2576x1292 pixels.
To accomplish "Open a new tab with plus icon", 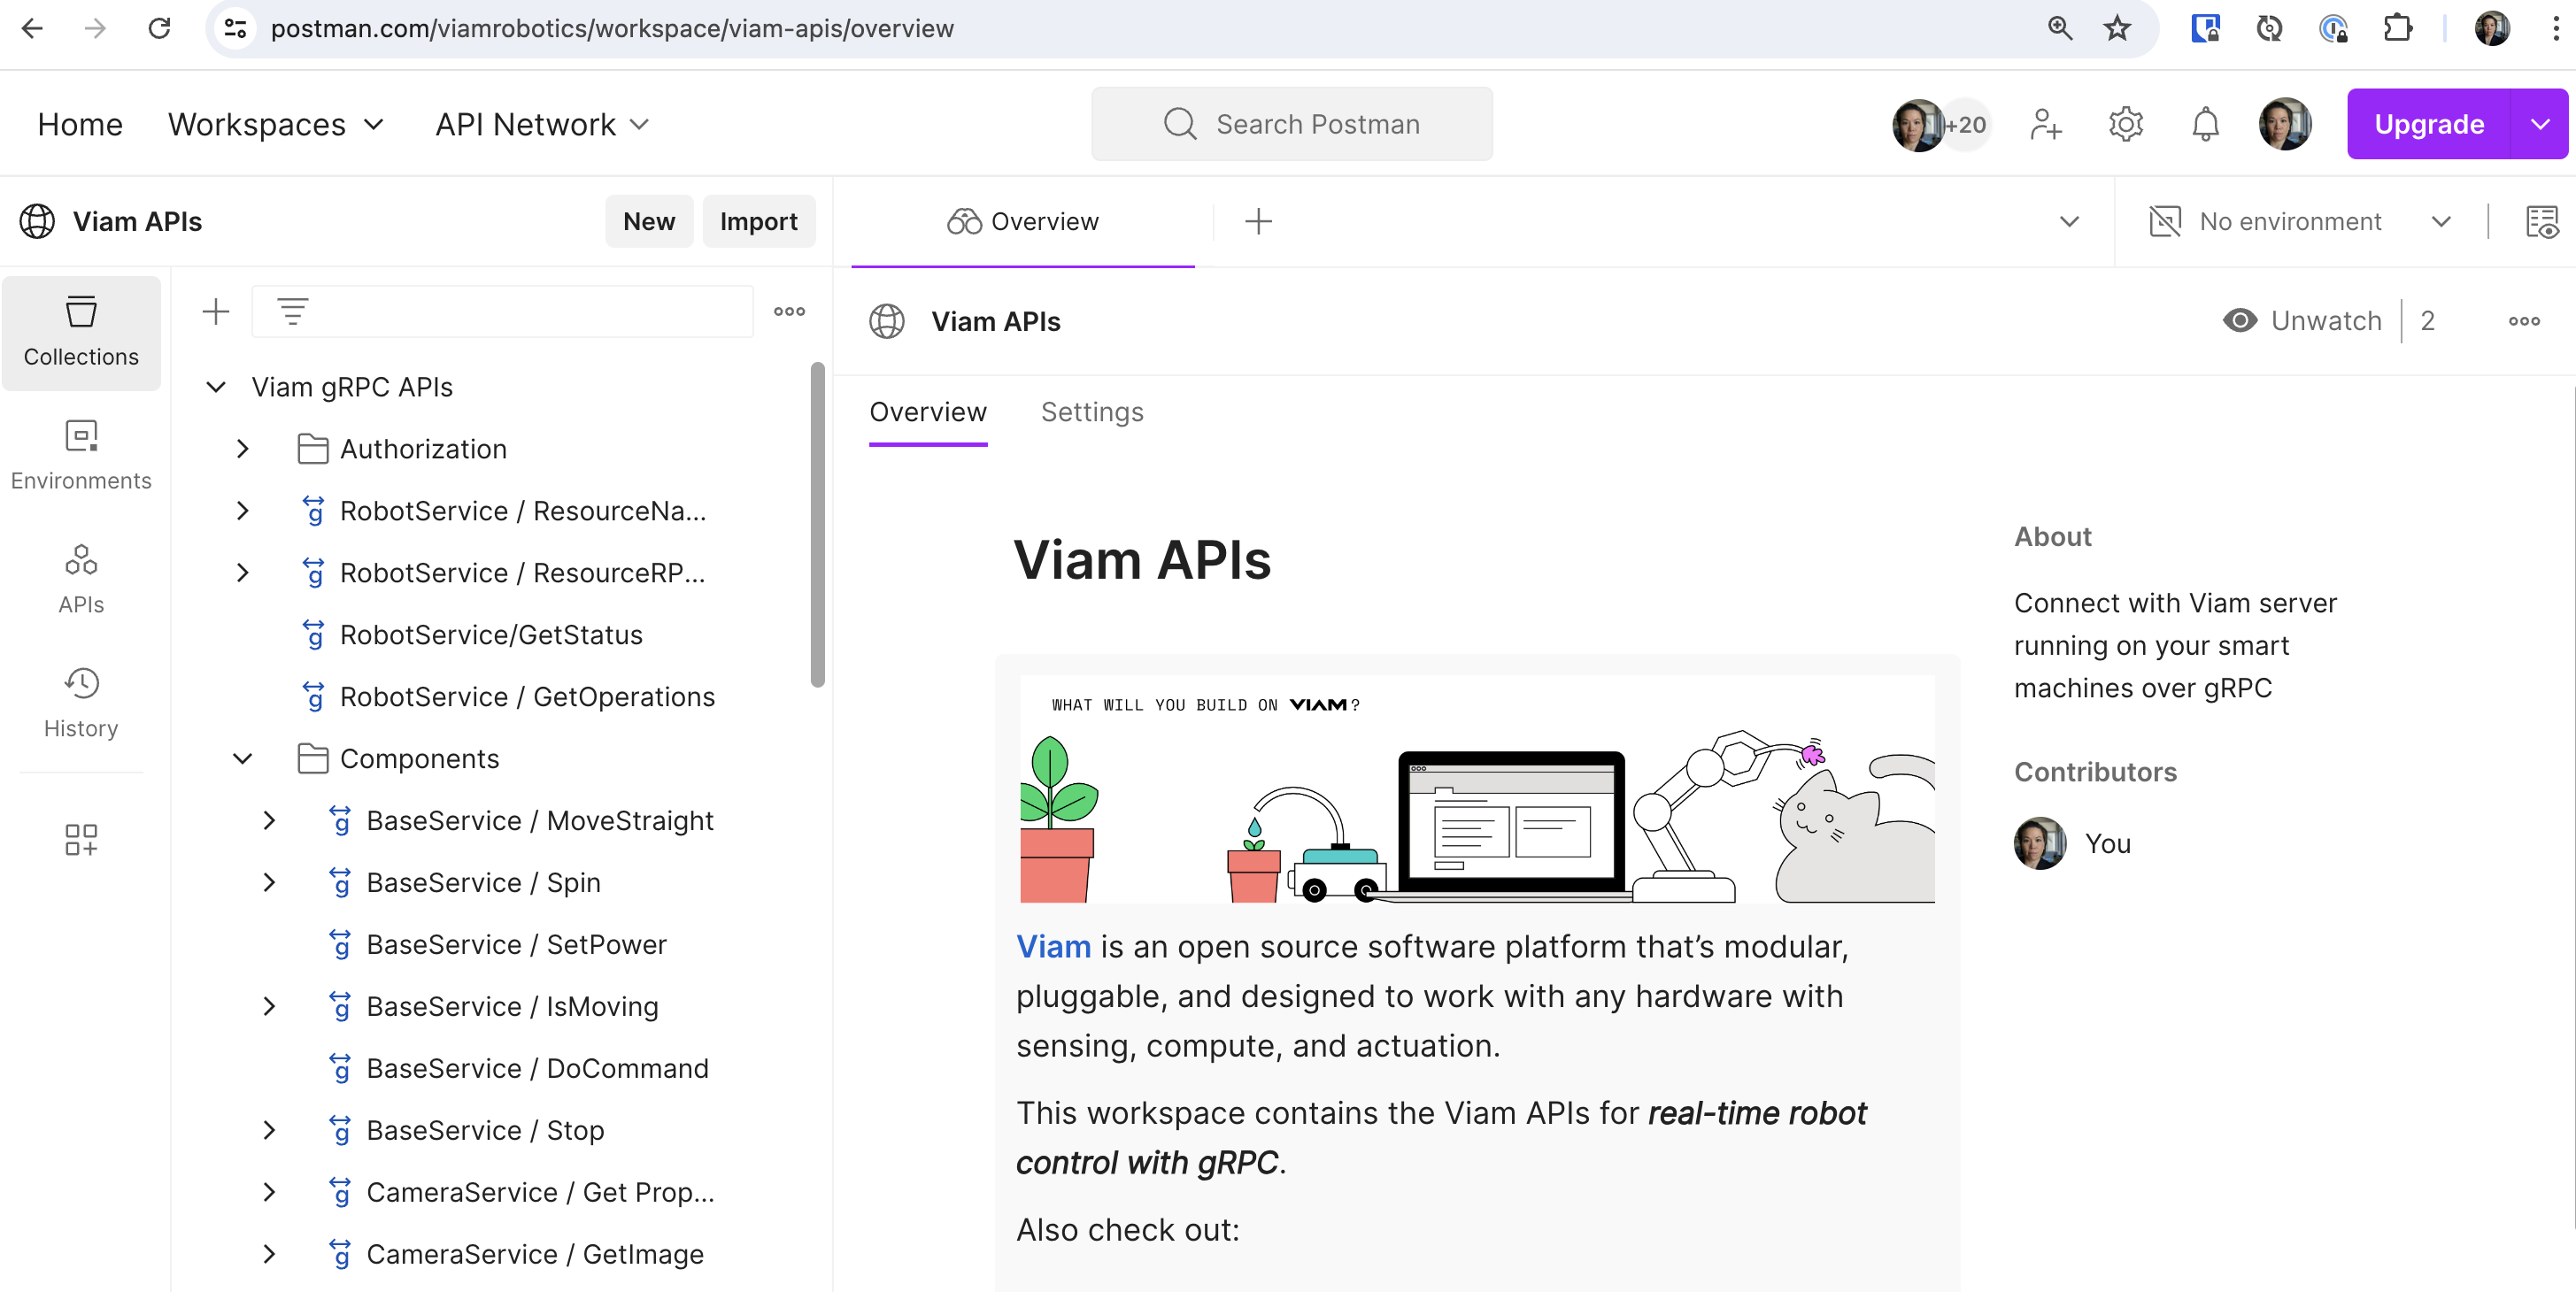I will pos(1258,221).
